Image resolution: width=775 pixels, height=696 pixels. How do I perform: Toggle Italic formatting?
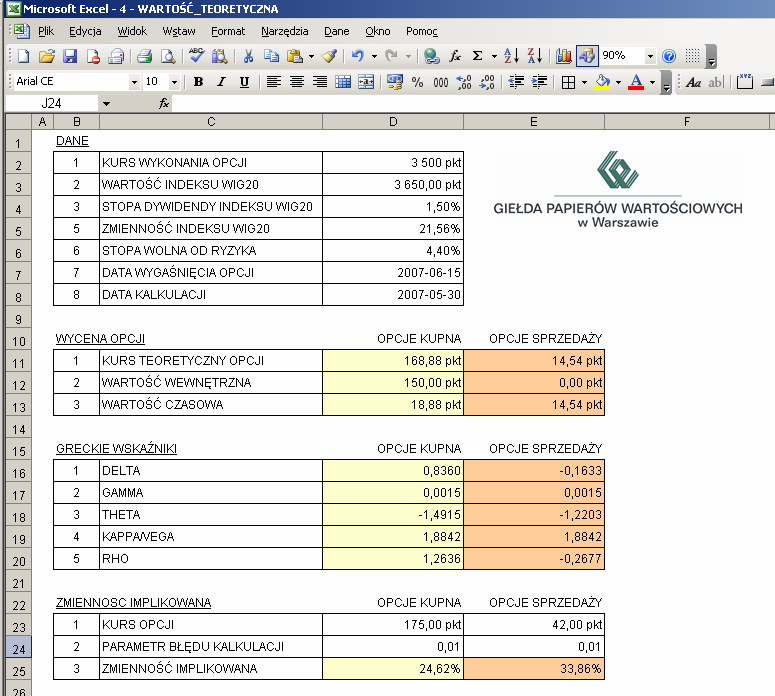[x=221, y=82]
